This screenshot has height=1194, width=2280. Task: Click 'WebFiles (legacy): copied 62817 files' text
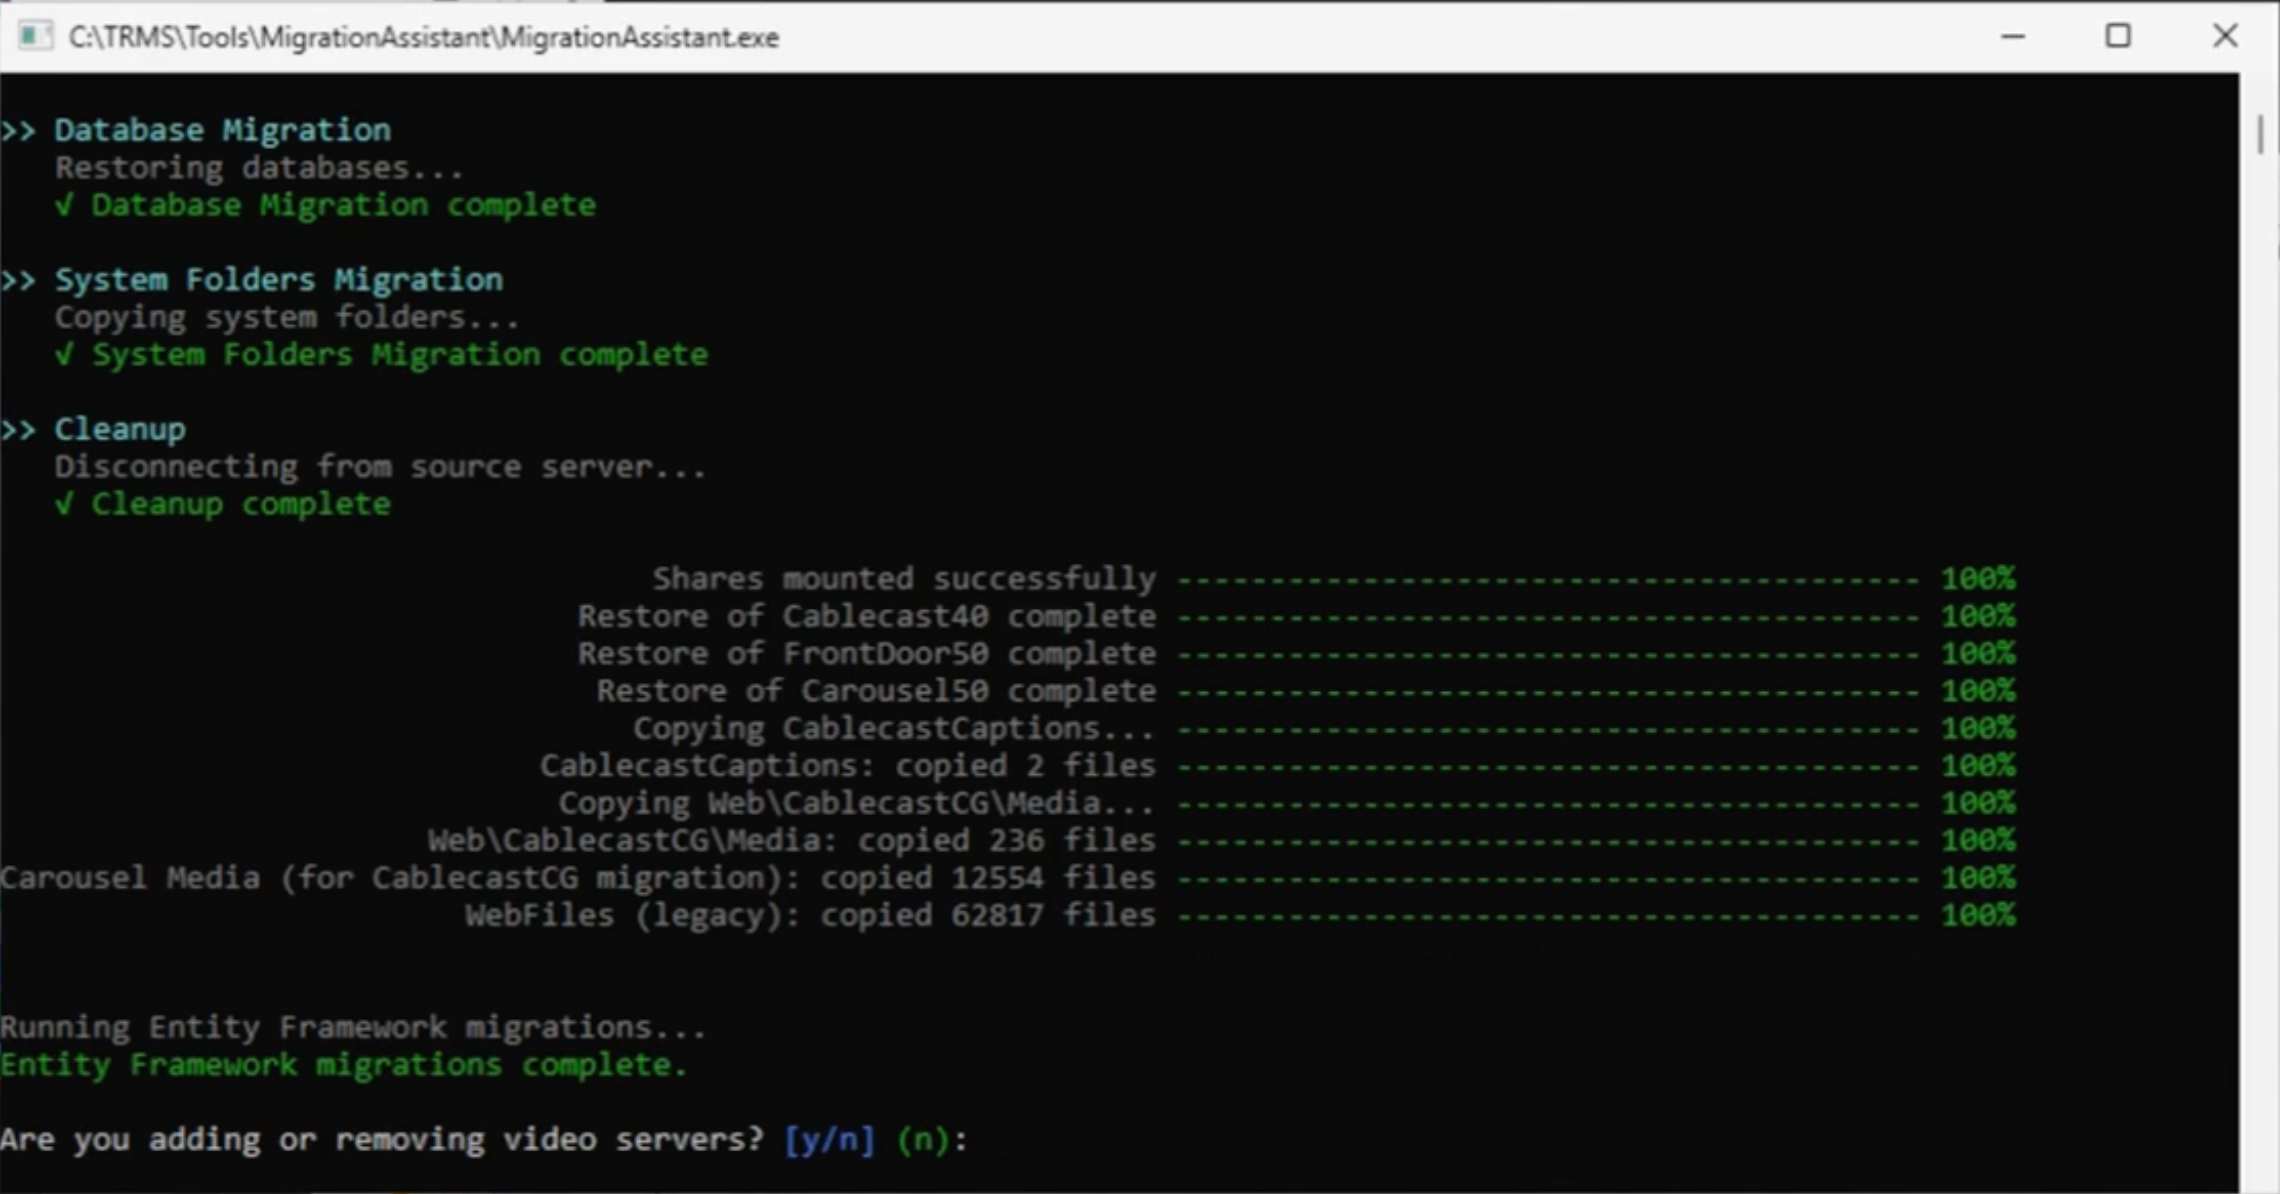click(x=810, y=915)
